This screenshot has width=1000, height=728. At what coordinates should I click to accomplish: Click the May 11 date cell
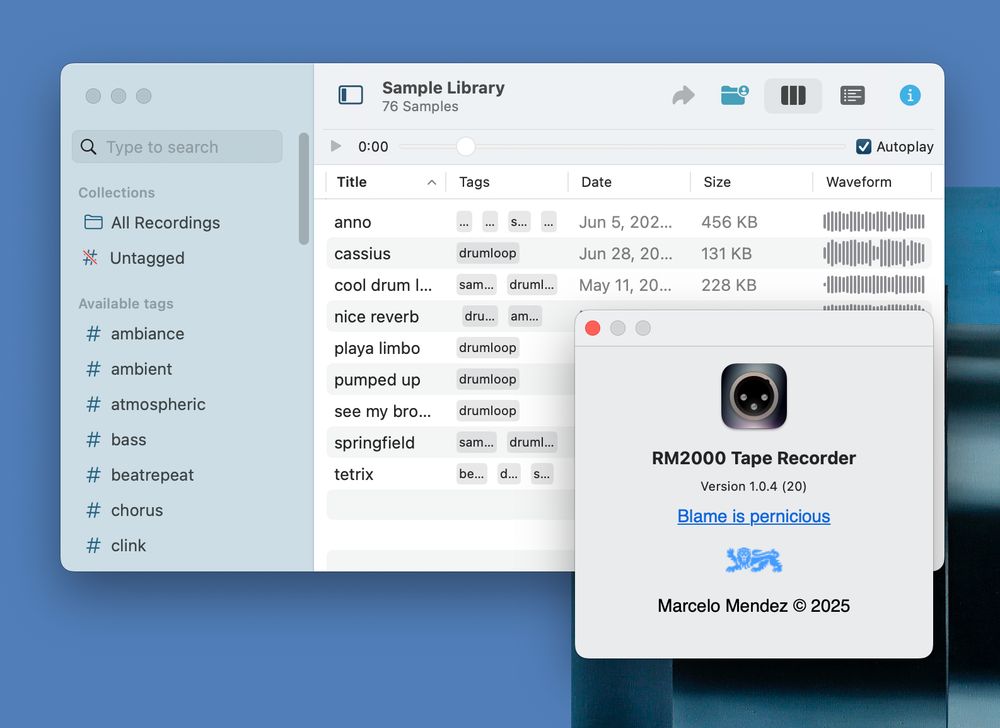(625, 285)
